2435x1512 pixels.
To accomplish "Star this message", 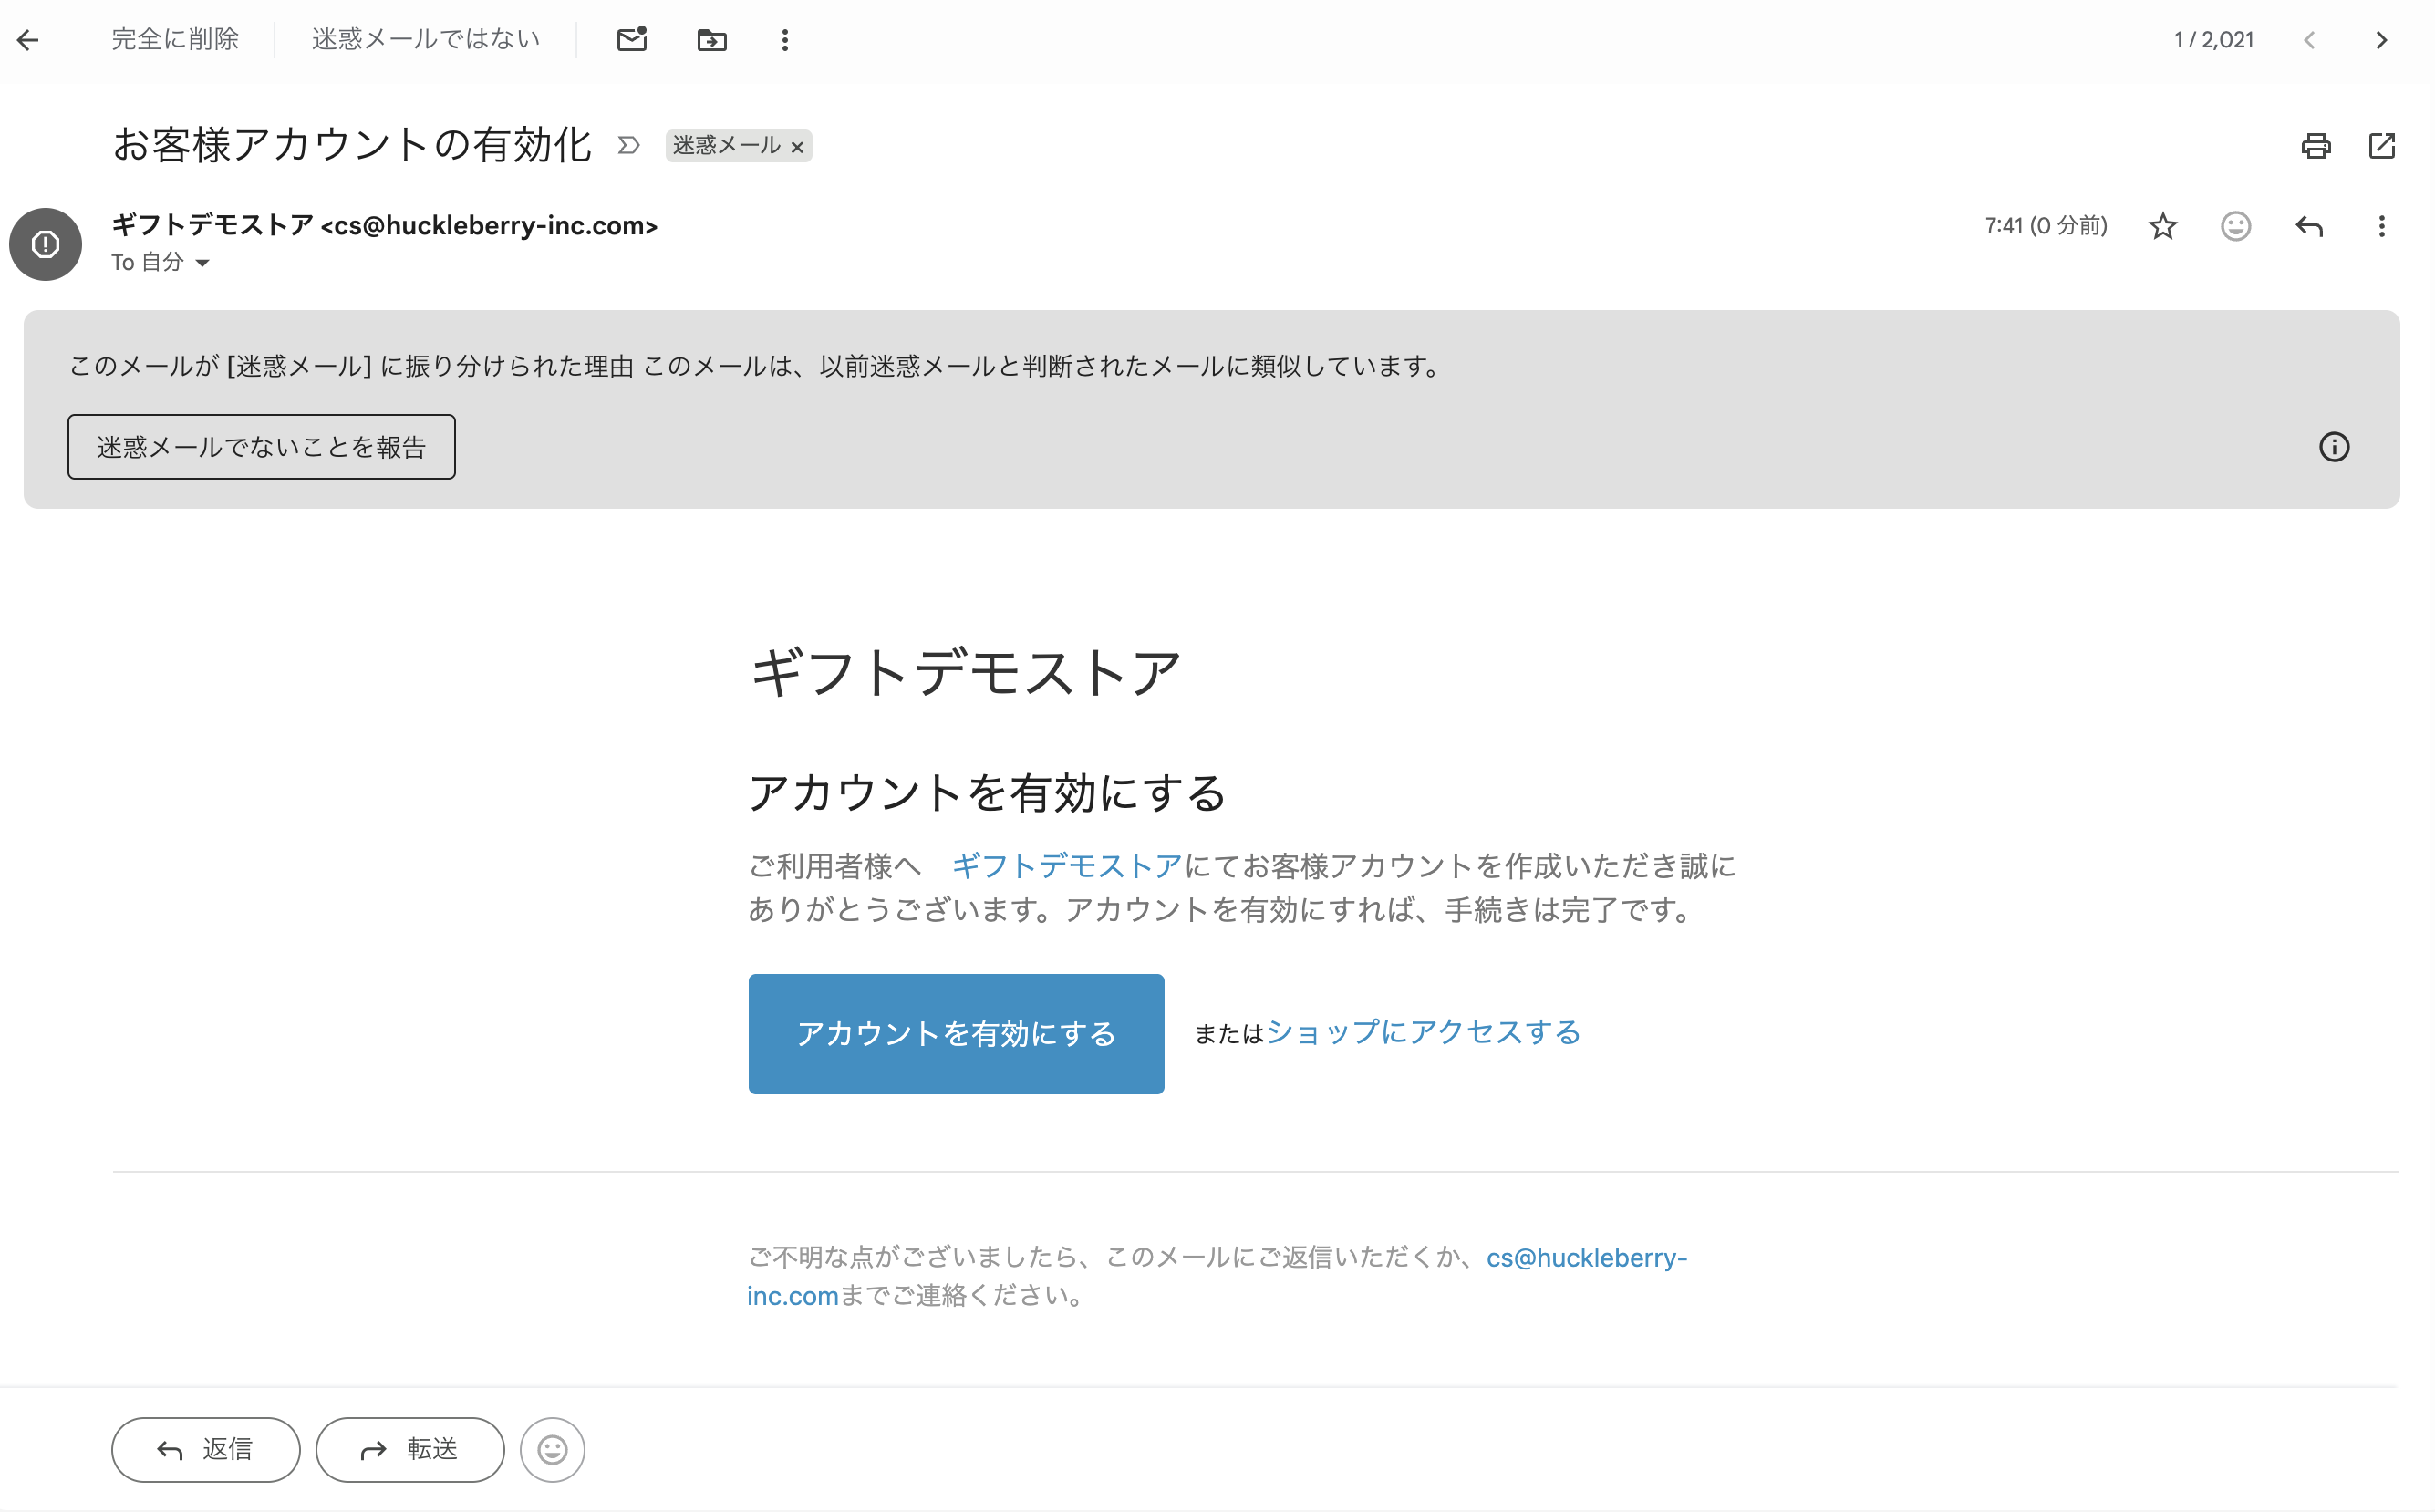I will [x=2162, y=227].
